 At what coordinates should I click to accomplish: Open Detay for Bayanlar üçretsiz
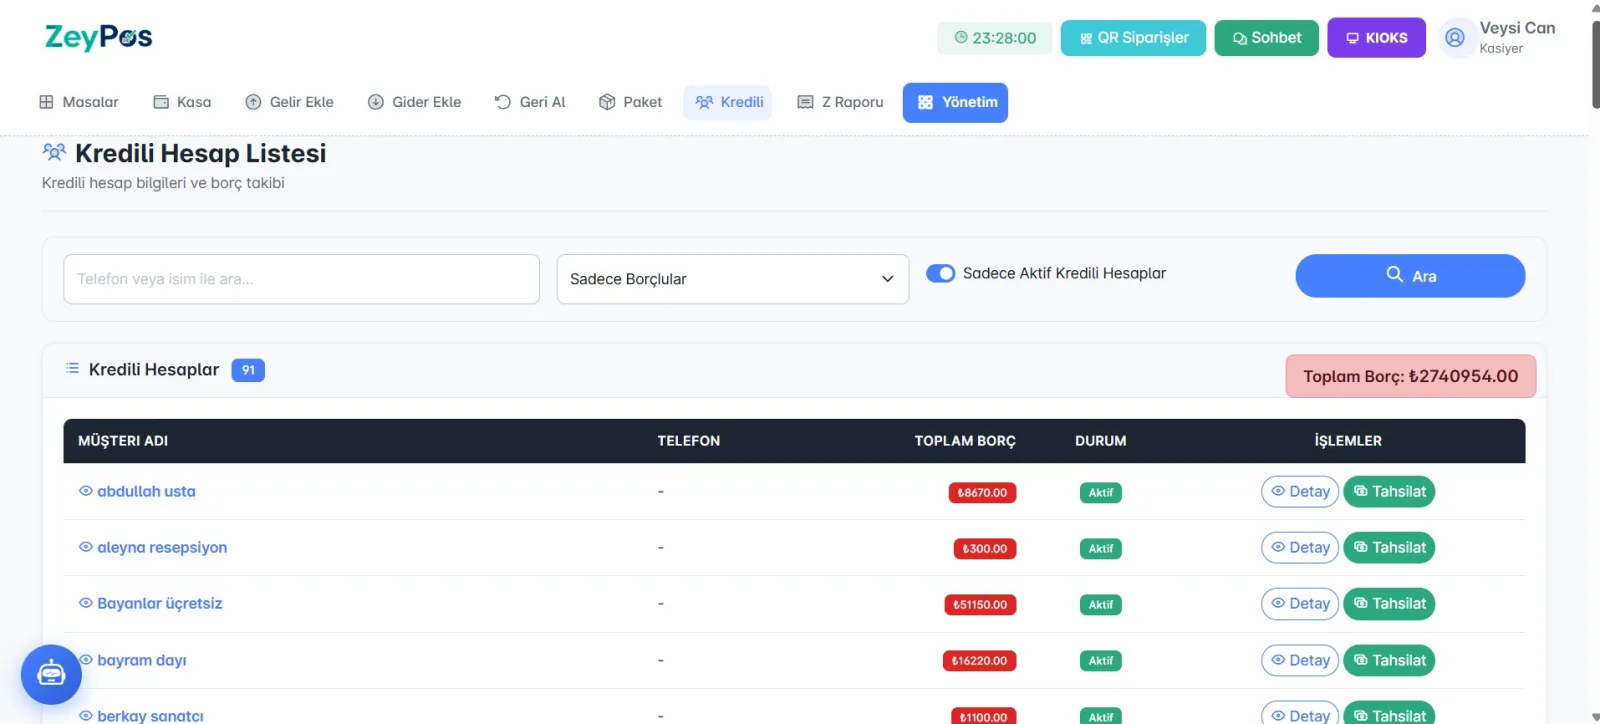click(1300, 604)
